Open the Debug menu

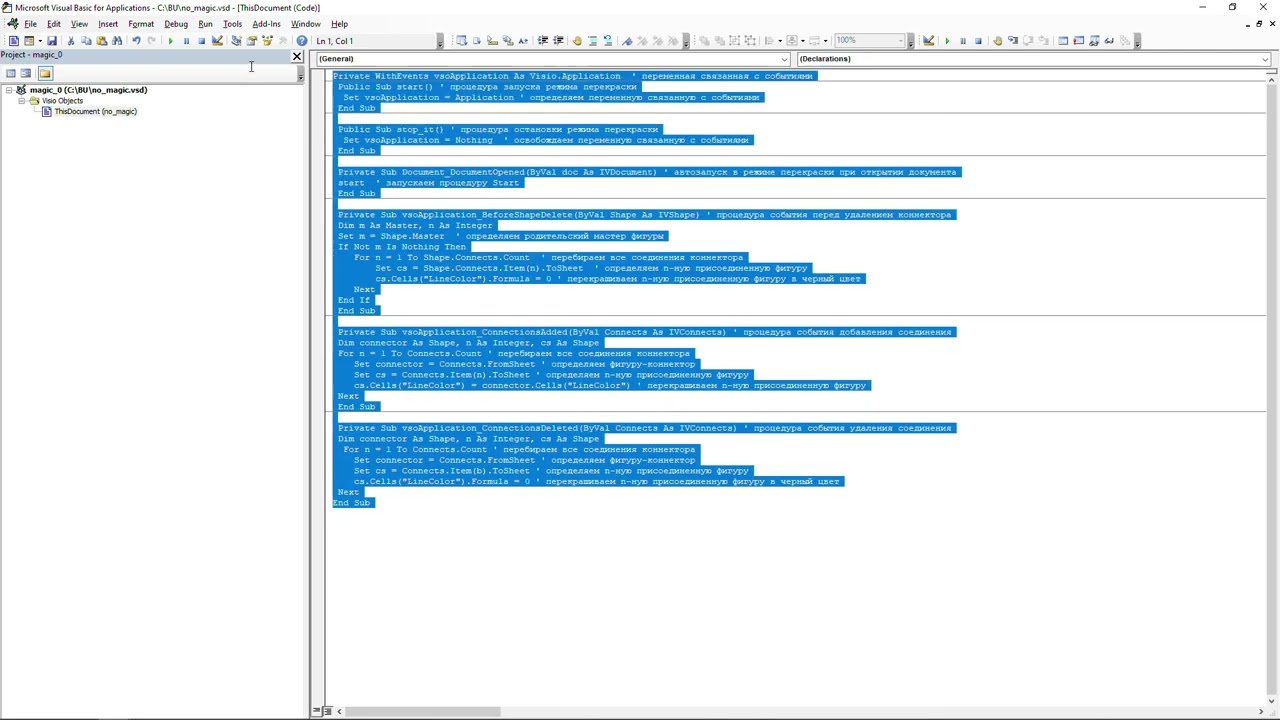coord(176,24)
